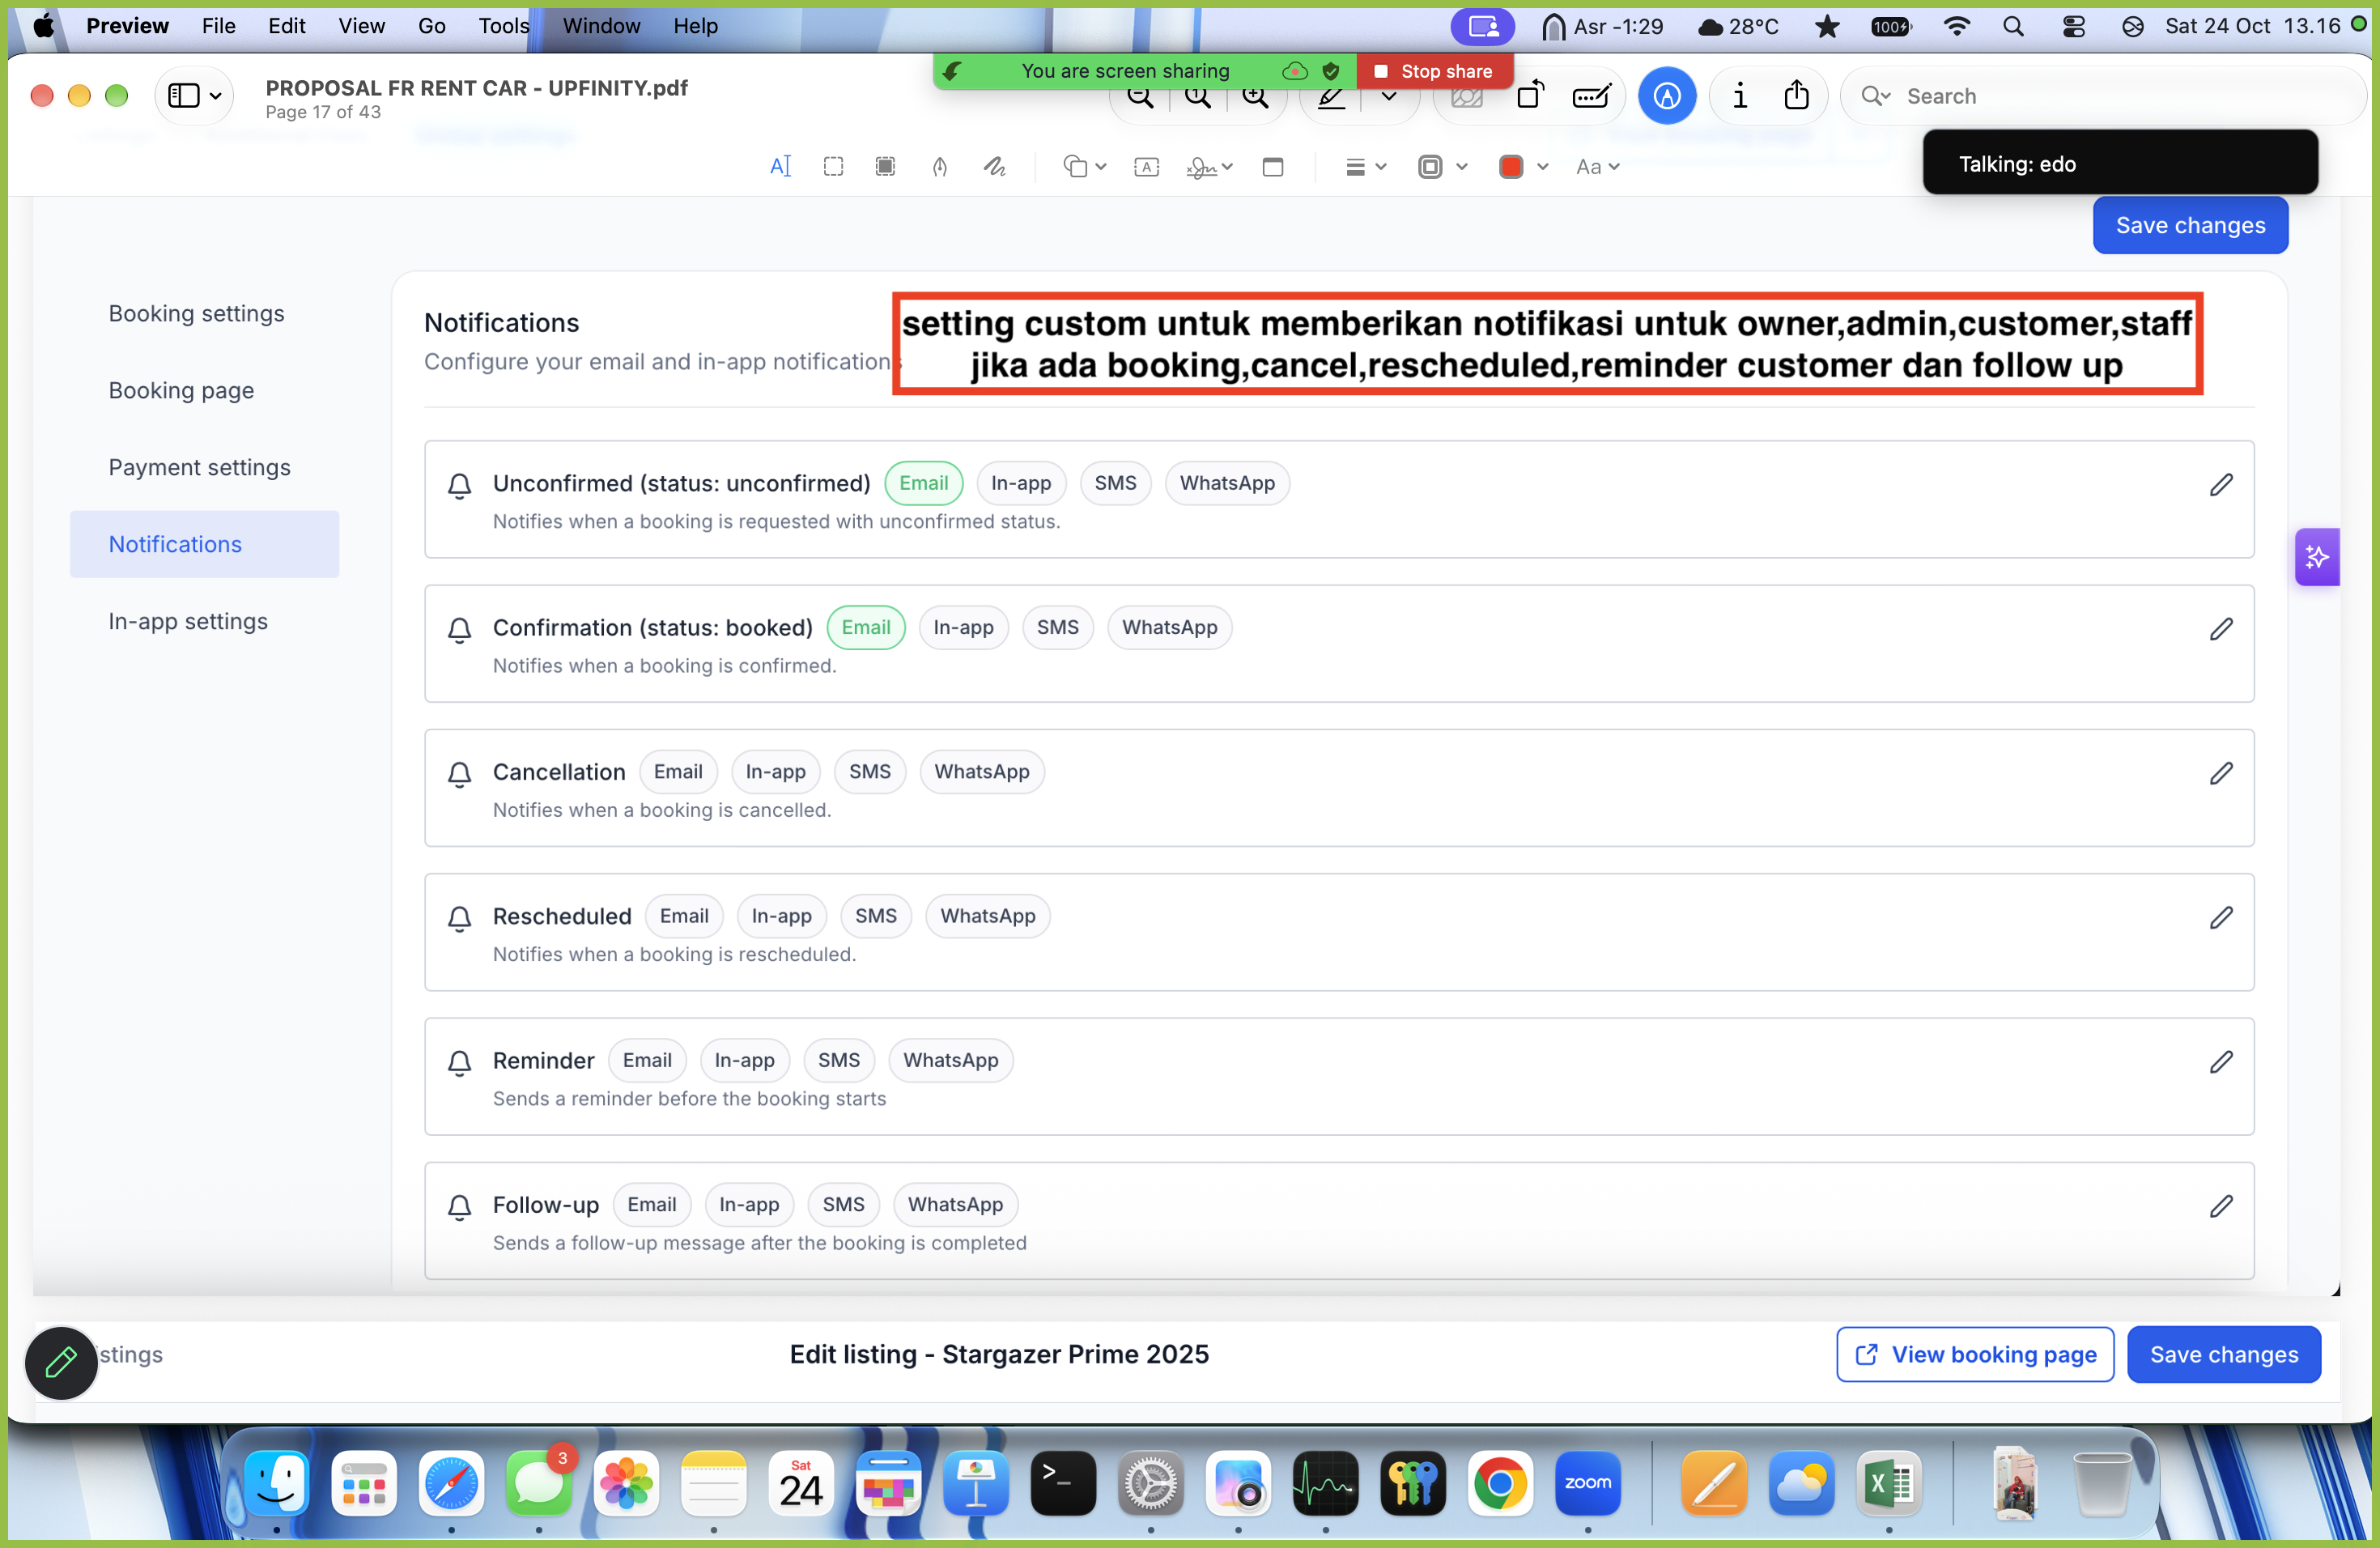Select the Text Selection tool in markup toolbar
The height and width of the screenshot is (1548, 2380).
[x=780, y=167]
